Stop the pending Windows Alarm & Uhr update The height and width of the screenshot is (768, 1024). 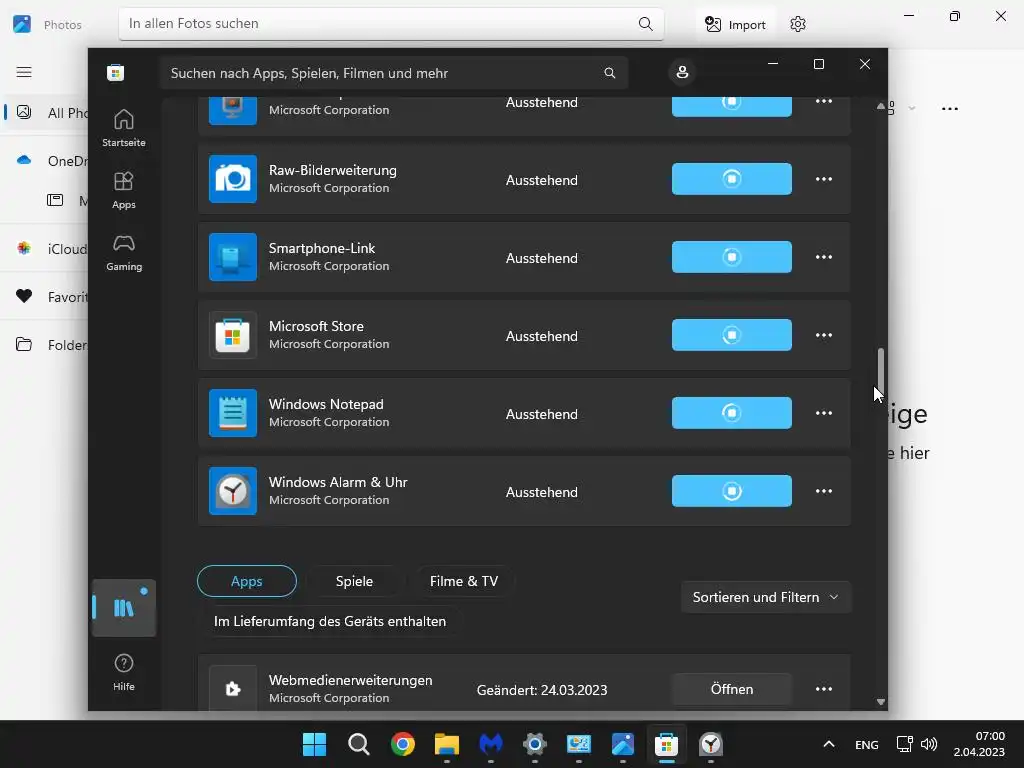(x=731, y=491)
